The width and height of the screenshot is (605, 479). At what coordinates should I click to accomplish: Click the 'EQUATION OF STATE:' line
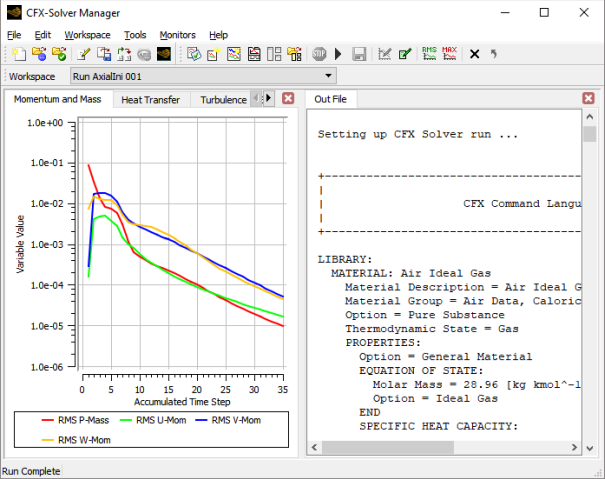point(421,371)
